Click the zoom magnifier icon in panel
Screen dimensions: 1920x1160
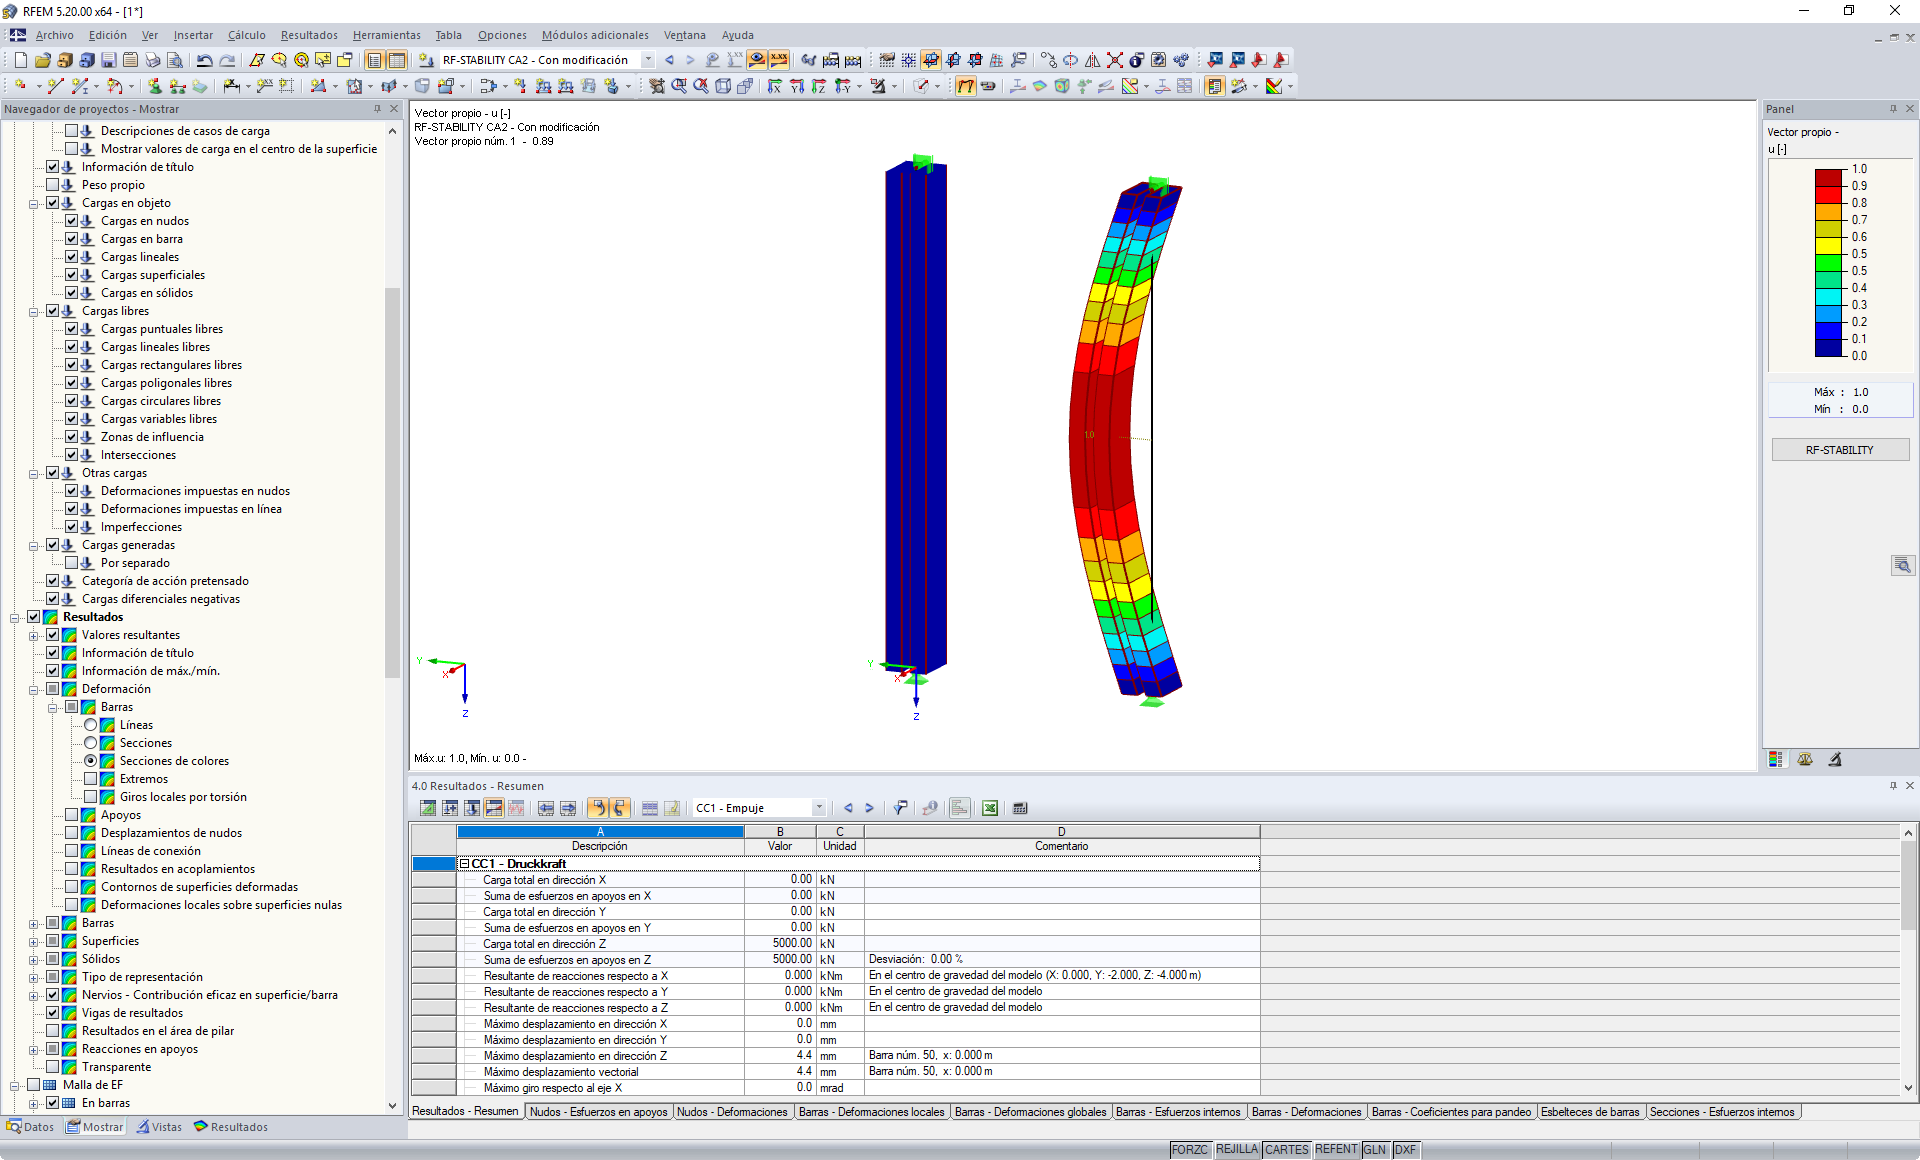pyautogui.click(x=1902, y=565)
